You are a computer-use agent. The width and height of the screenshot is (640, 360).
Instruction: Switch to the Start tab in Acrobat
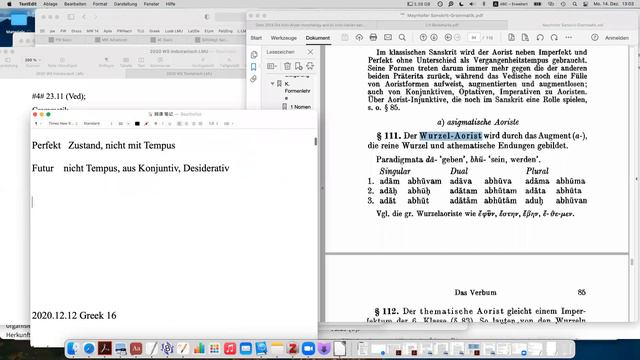(256, 38)
